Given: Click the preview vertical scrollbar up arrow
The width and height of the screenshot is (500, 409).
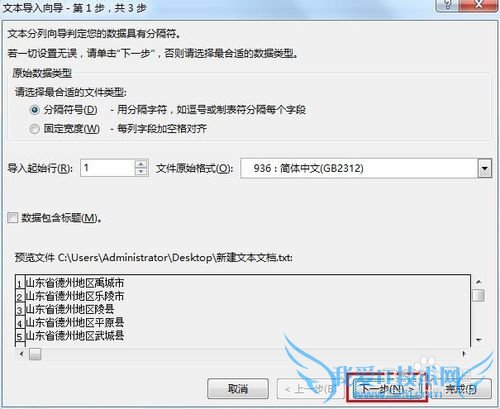Looking at the screenshot, I should click(479, 282).
